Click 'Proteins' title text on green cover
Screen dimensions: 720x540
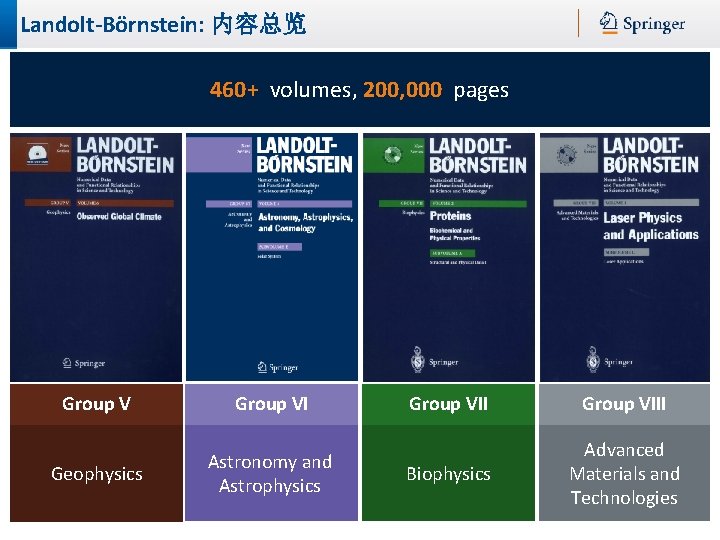(450, 216)
